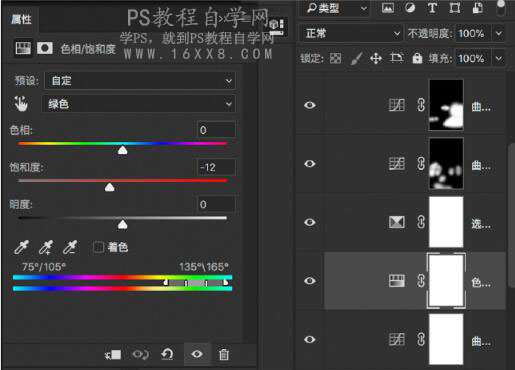The width and height of the screenshot is (515, 370).
Task: Click the lock position move-arrows icon
Action: coord(376,59)
